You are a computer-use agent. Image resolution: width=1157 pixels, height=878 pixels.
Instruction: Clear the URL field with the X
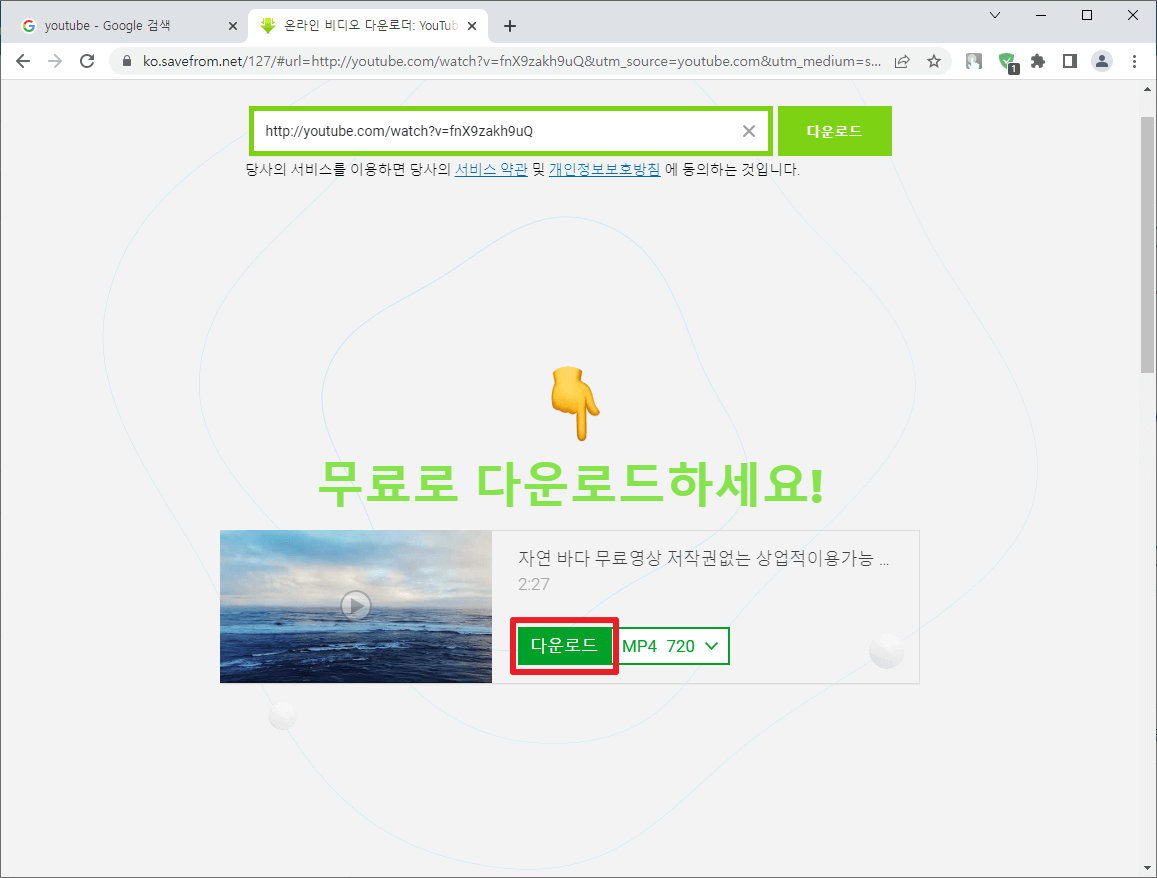click(749, 131)
